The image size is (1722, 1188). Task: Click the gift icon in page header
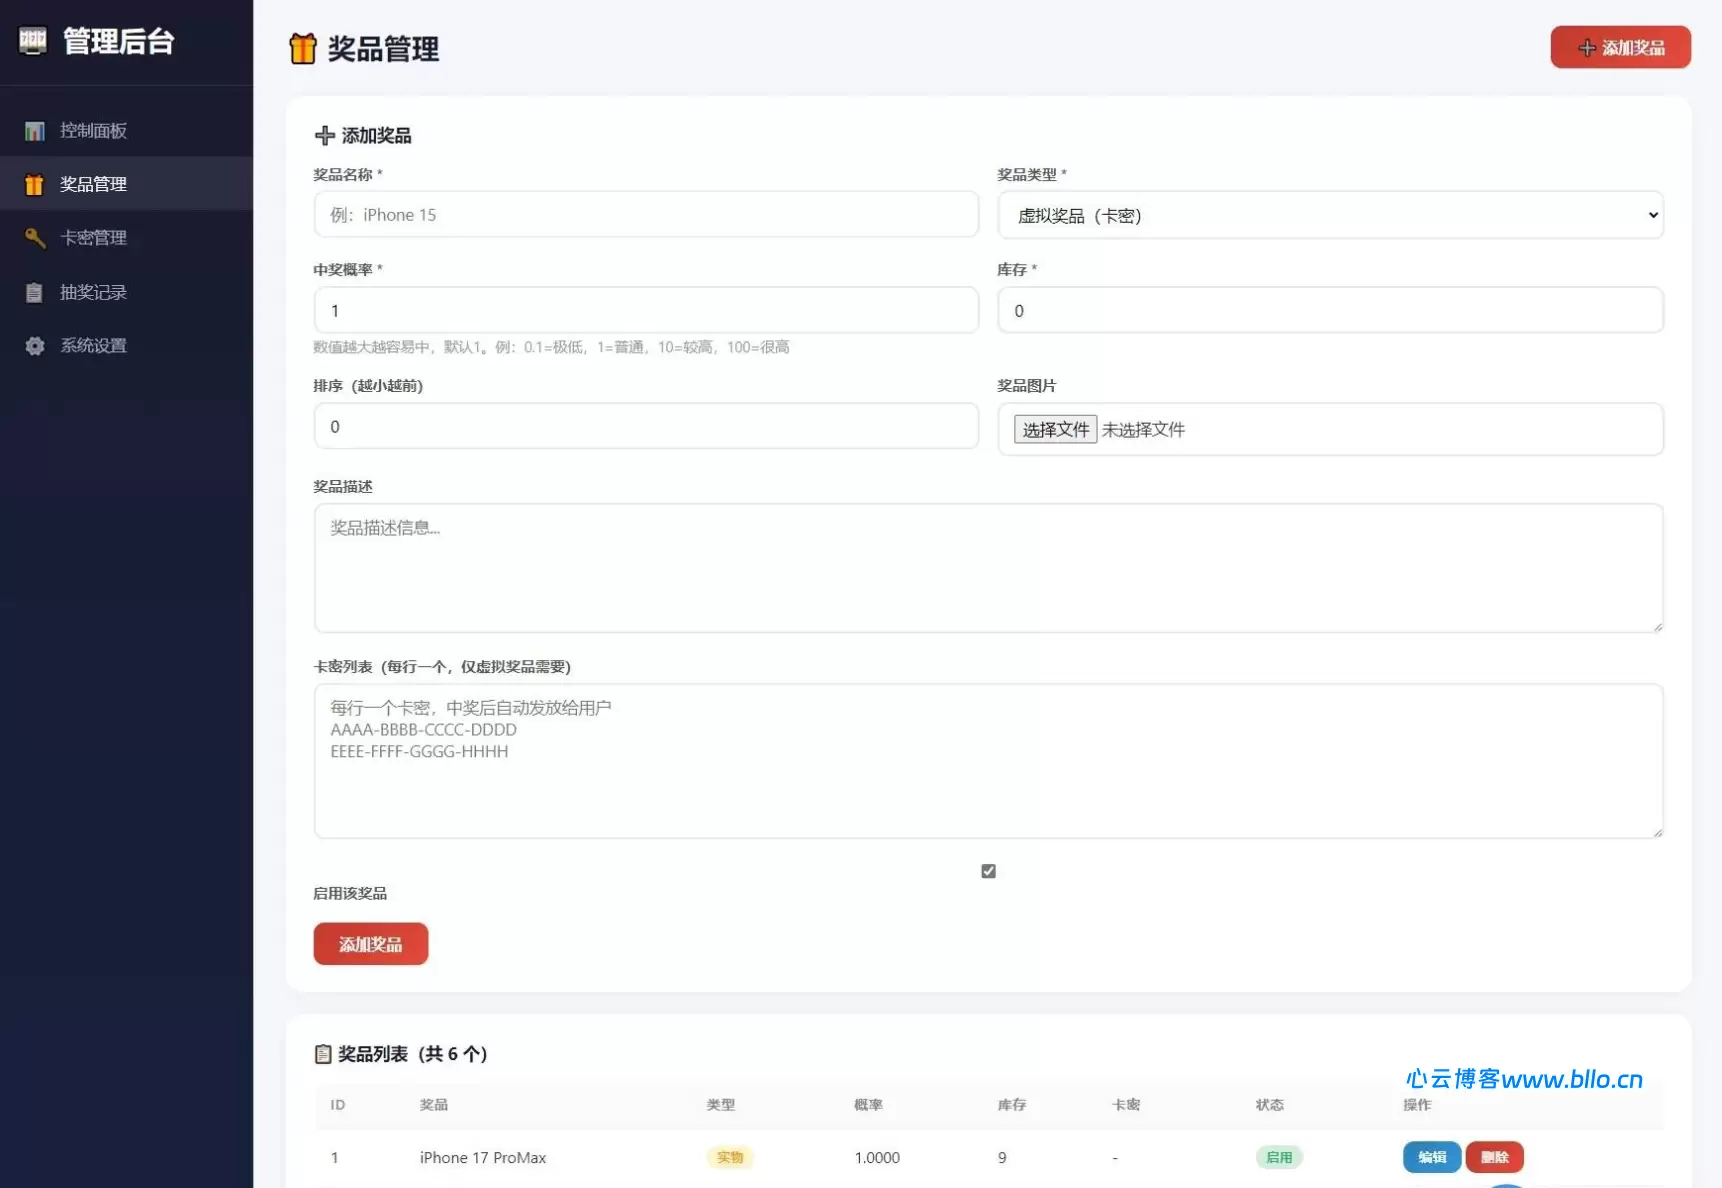click(302, 49)
